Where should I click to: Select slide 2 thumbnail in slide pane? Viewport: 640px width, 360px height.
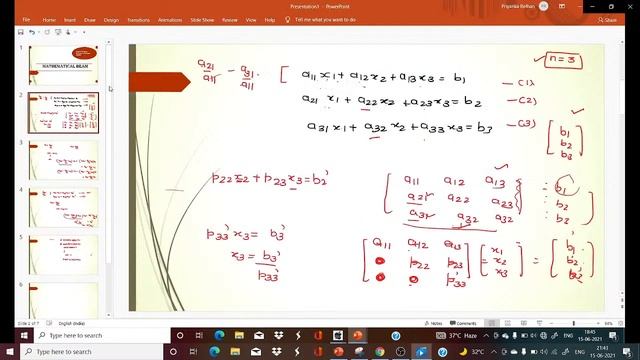(x=64, y=113)
